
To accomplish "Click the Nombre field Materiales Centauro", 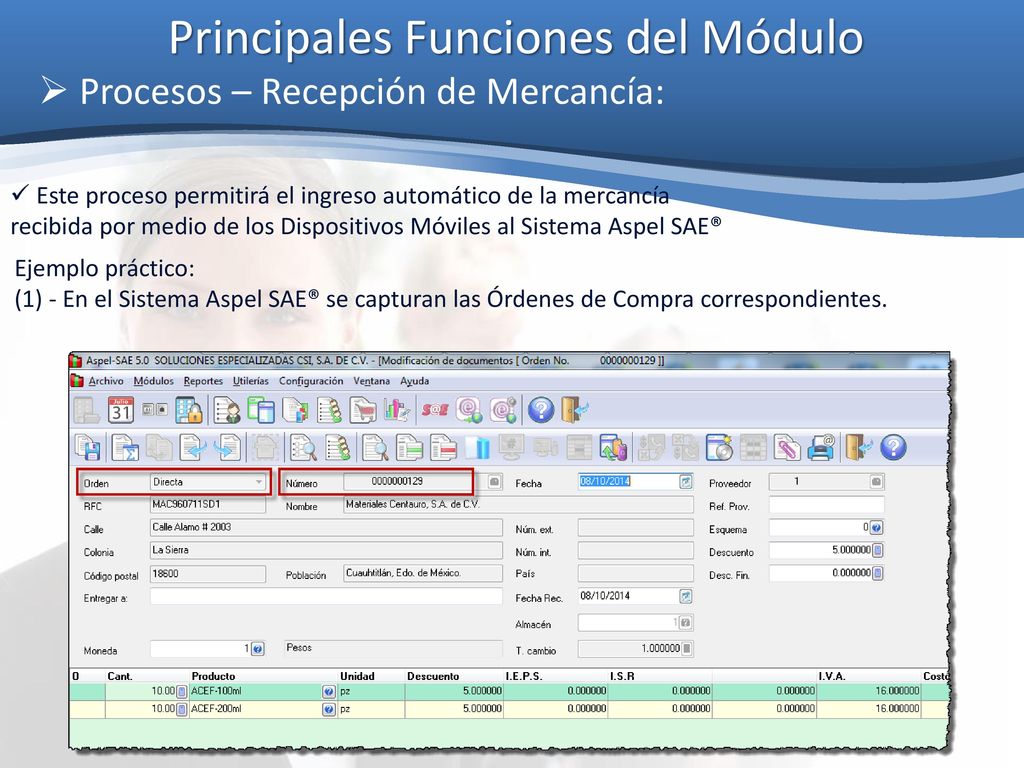I will (x=519, y=505).
